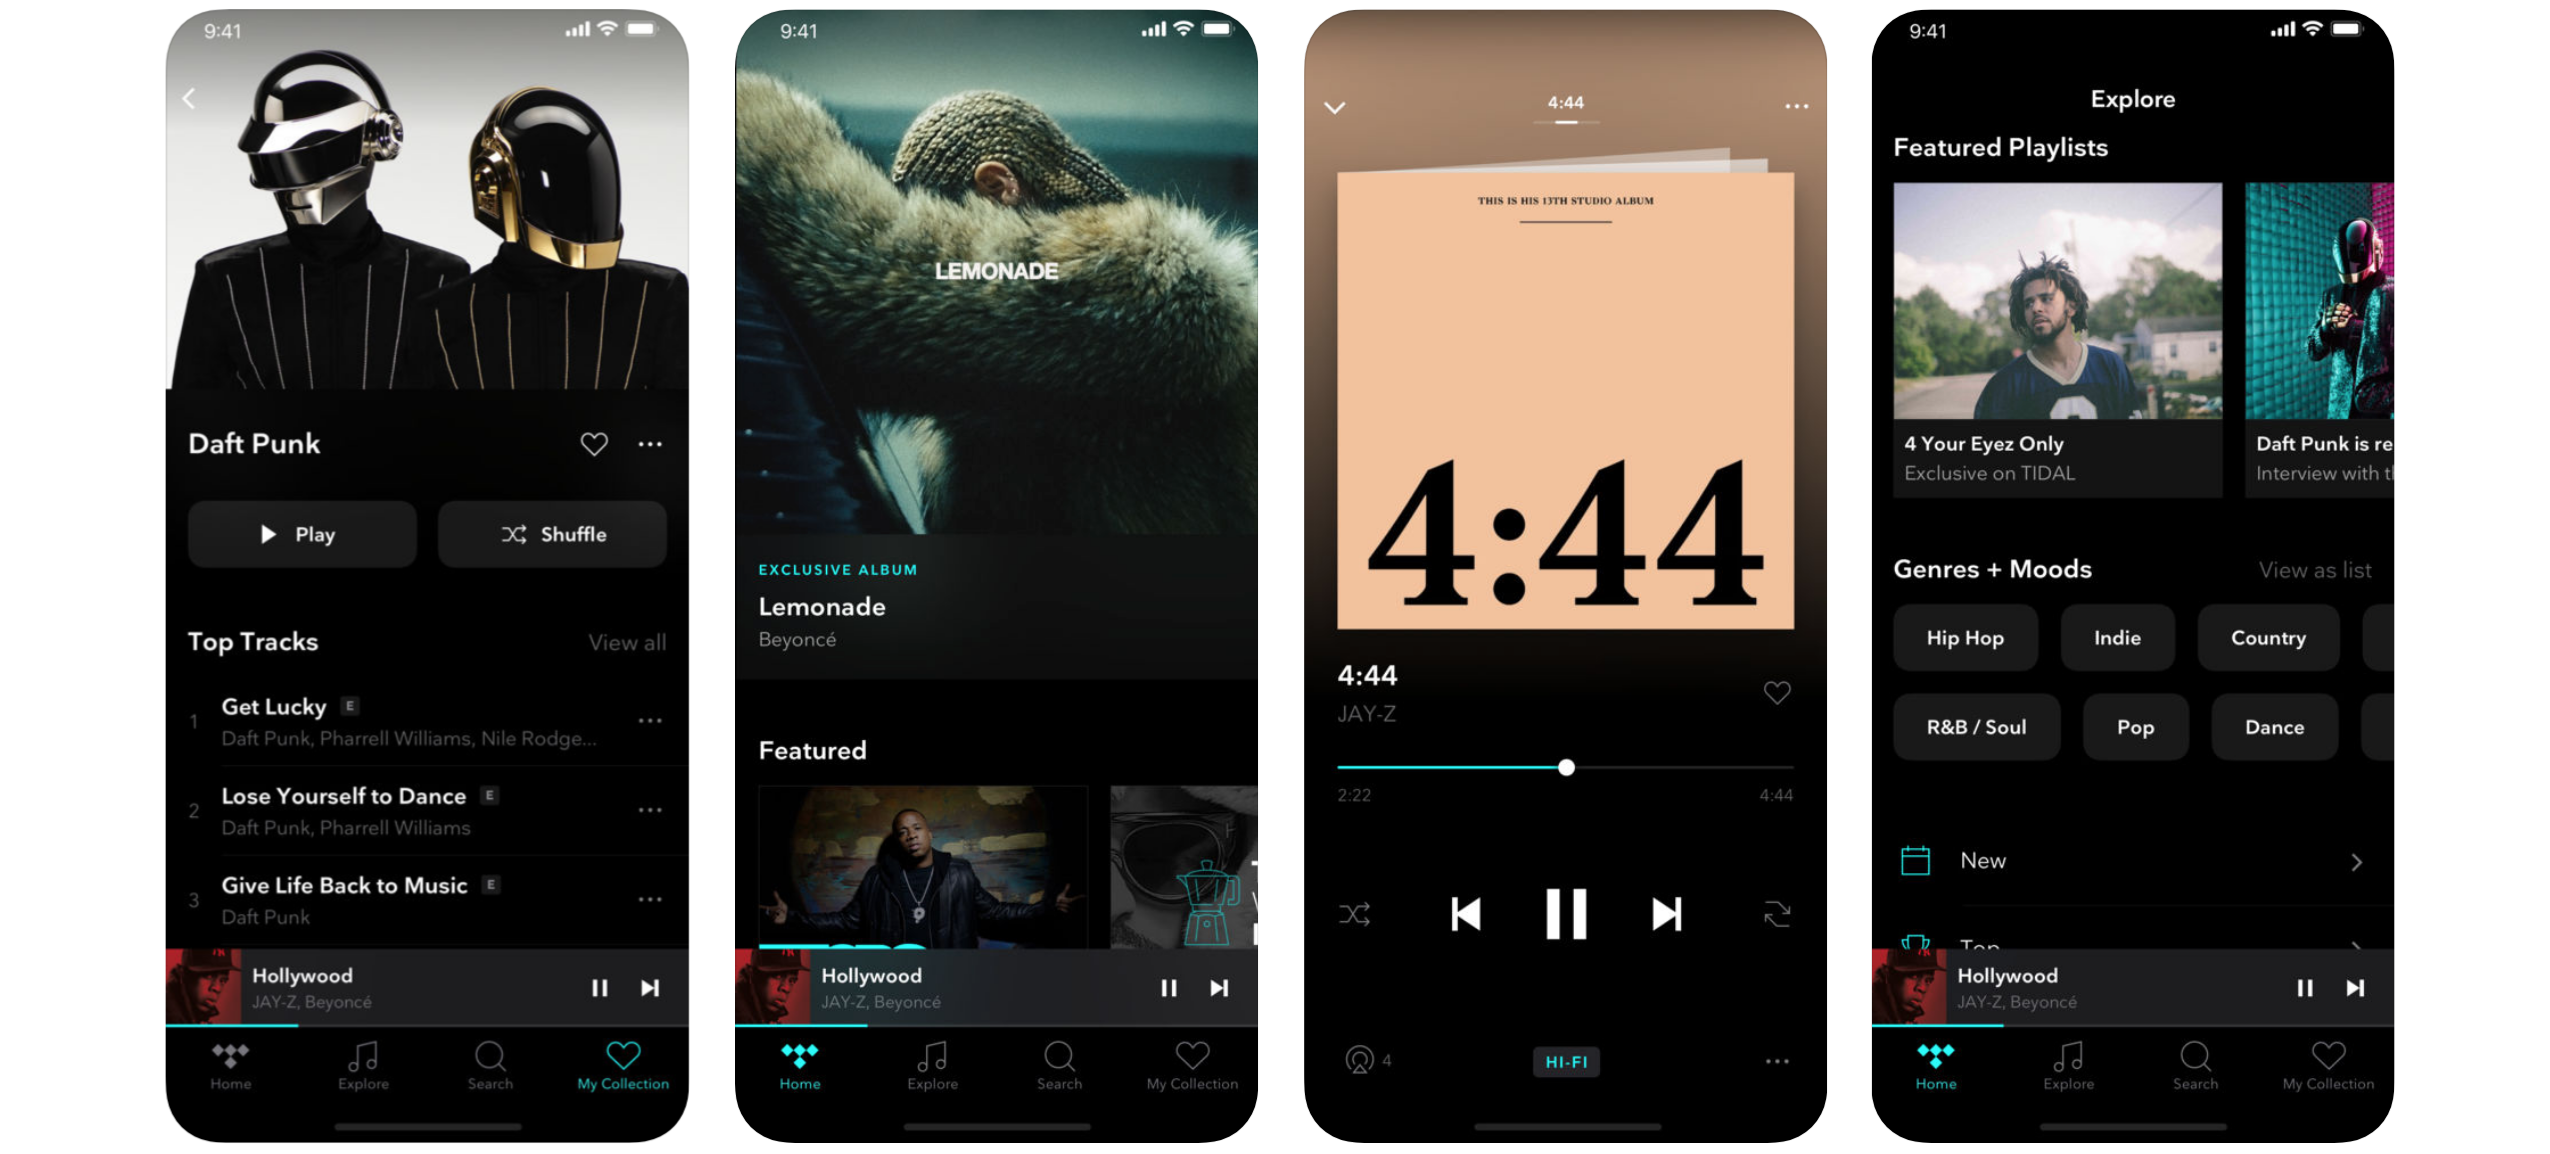2550x1154 pixels.
Task: Toggle the now playing chevron down arrow
Action: [x=1332, y=109]
